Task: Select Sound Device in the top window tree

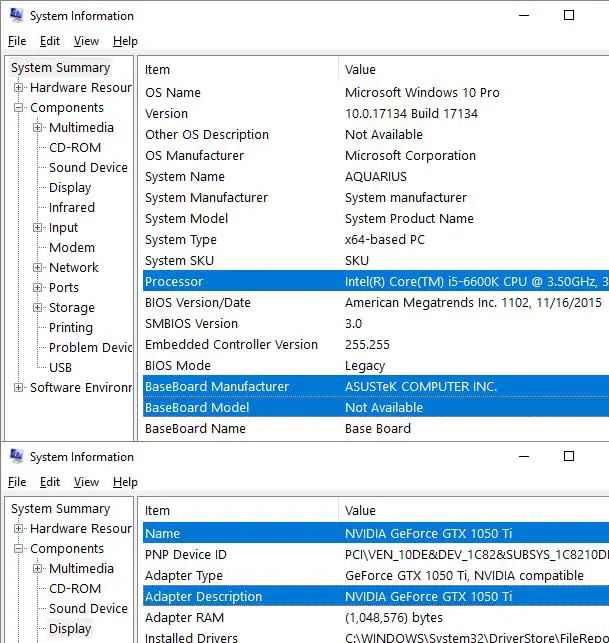Action: point(88,167)
